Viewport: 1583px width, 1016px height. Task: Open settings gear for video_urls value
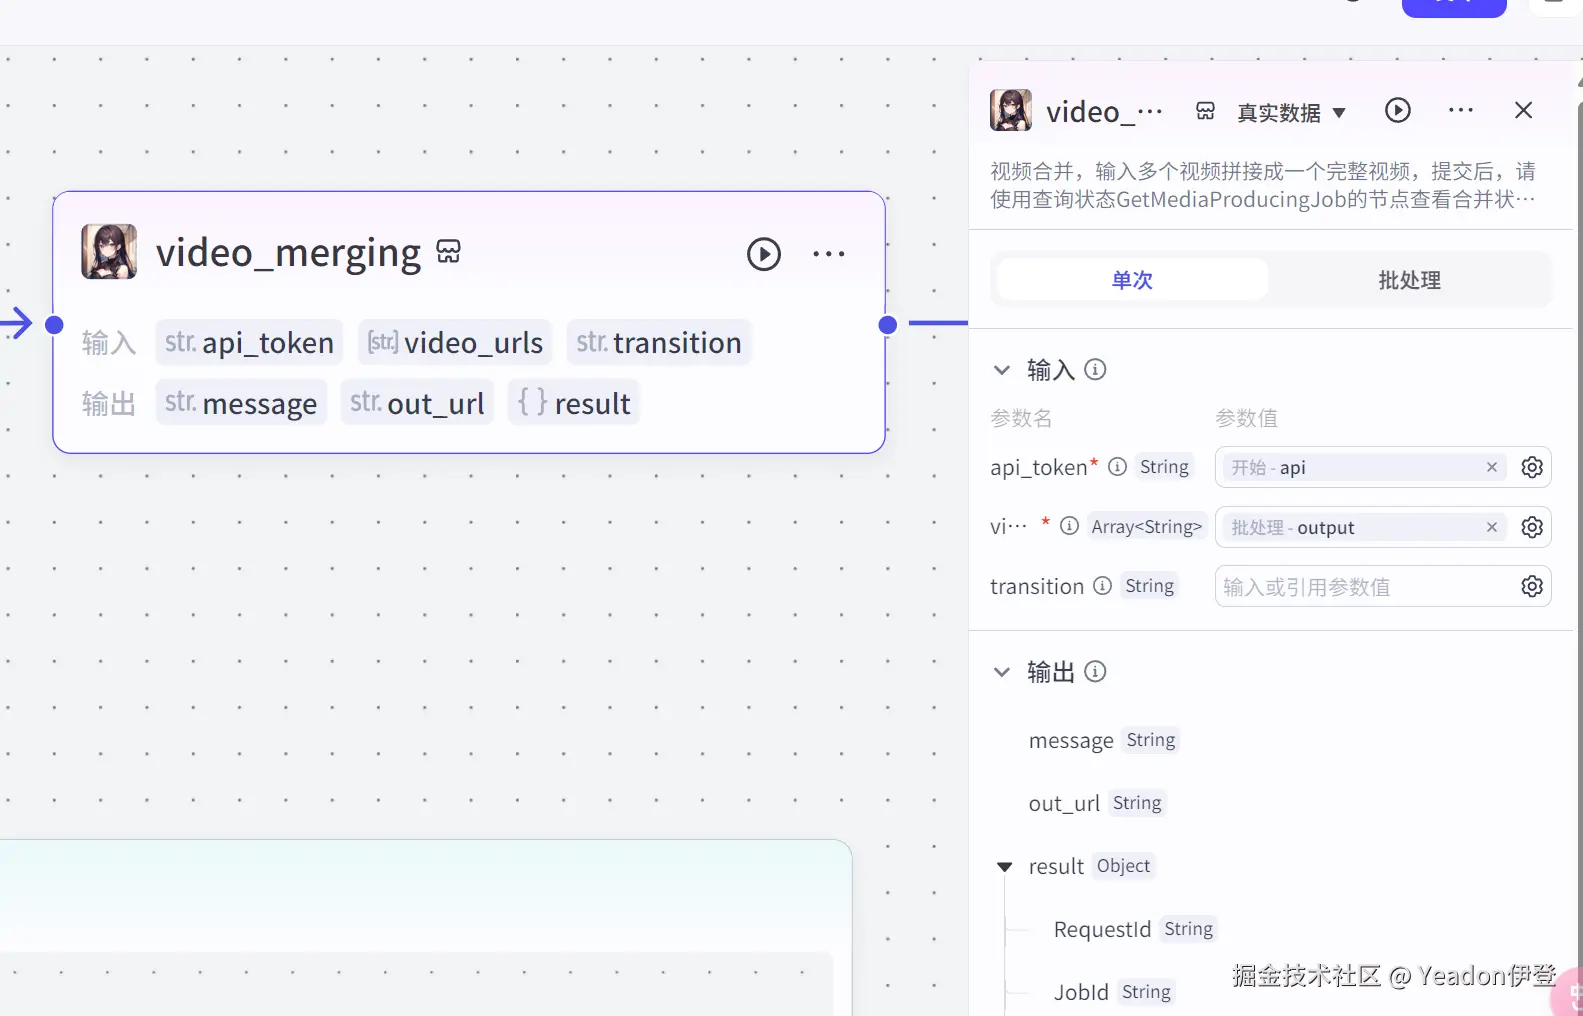1532,527
